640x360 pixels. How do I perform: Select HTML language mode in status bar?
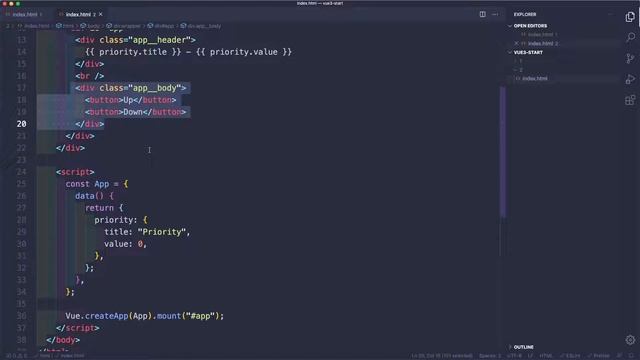tap(546, 356)
